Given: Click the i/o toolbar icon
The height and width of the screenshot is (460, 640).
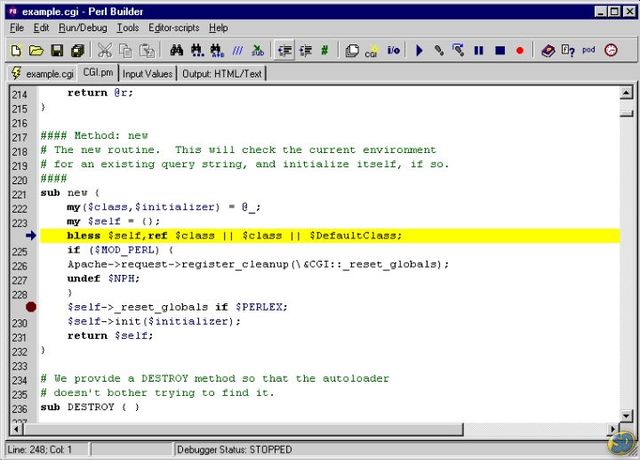Looking at the screenshot, I should point(393,51).
